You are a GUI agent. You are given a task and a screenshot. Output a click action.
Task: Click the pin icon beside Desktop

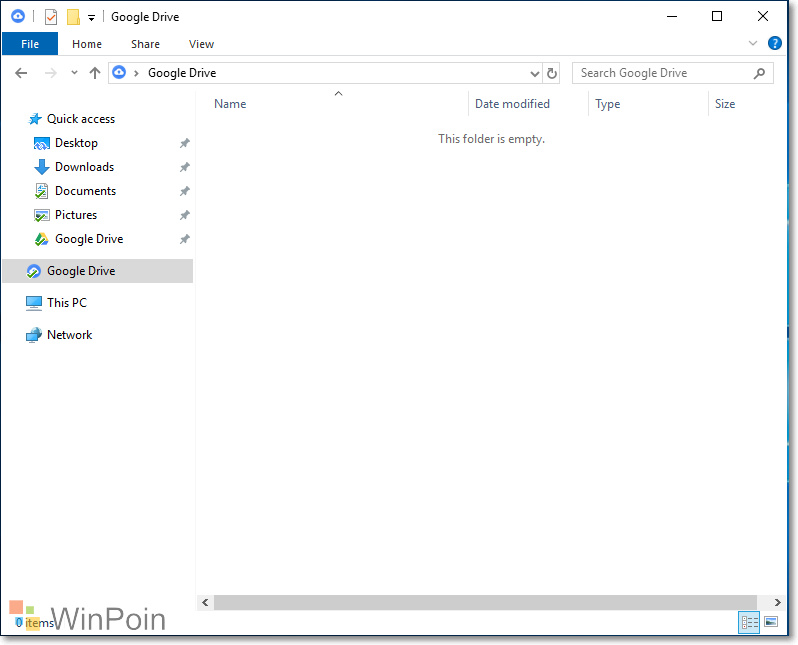coord(185,144)
